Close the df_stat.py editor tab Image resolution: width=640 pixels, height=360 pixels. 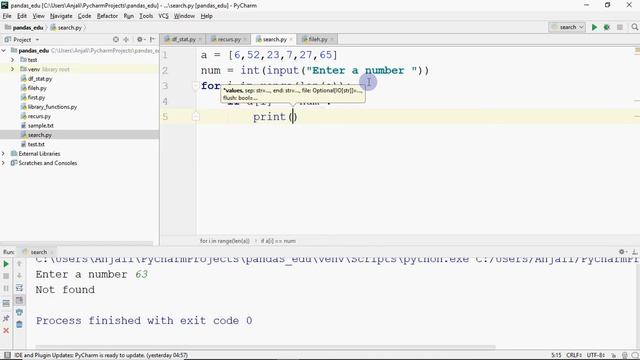point(200,40)
